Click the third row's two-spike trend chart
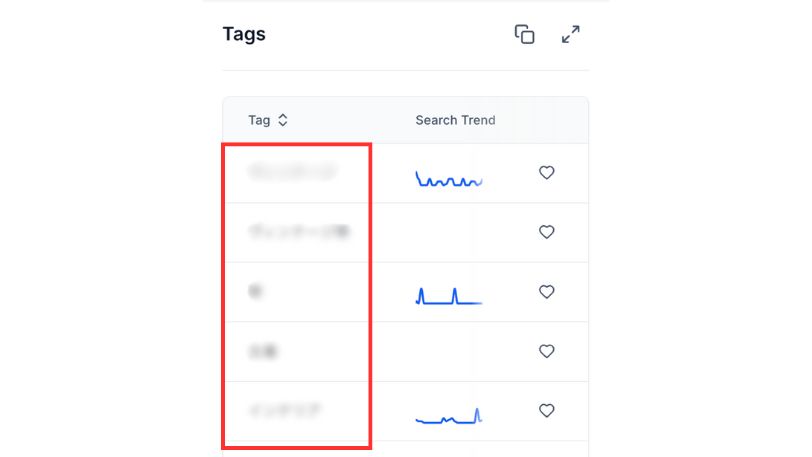The width and height of the screenshot is (812, 457). 449,296
